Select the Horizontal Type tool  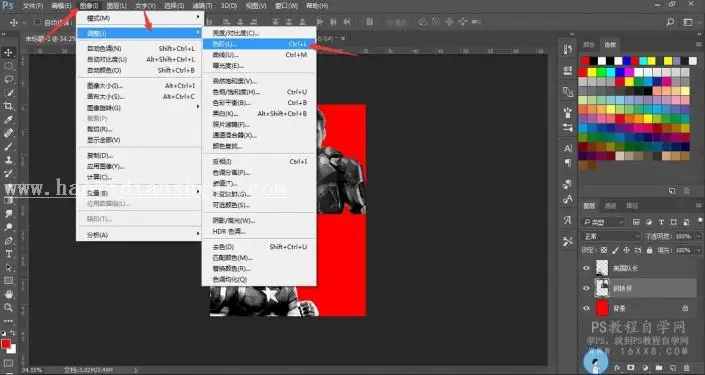(x=9, y=254)
